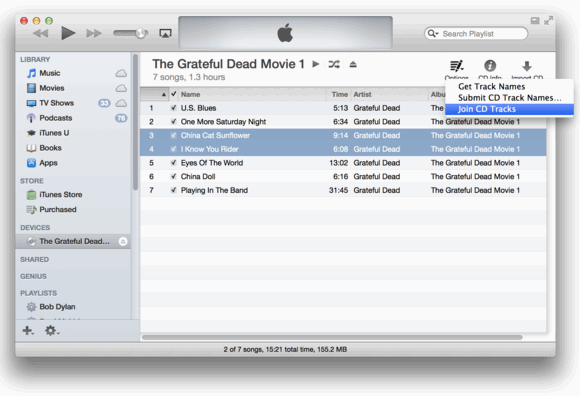Adjust the volume slider knob
The image size is (580, 396).
[x=141, y=33]
